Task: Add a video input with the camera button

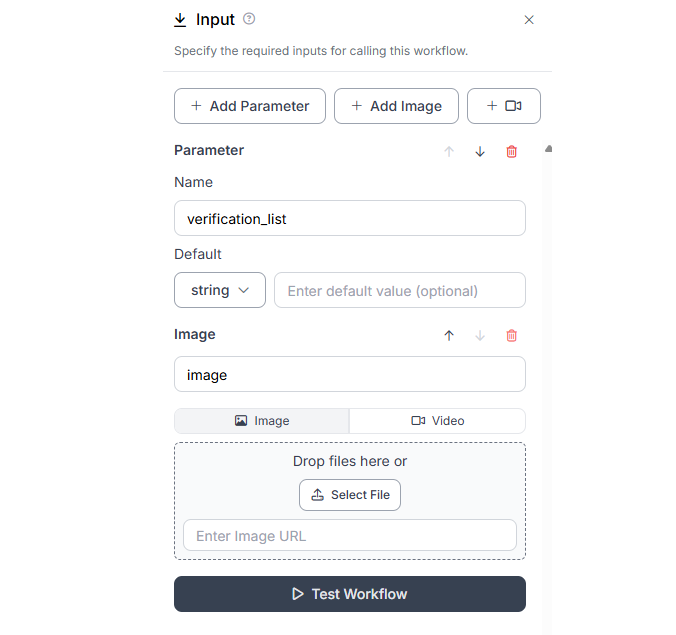Action: coord(504,106)
